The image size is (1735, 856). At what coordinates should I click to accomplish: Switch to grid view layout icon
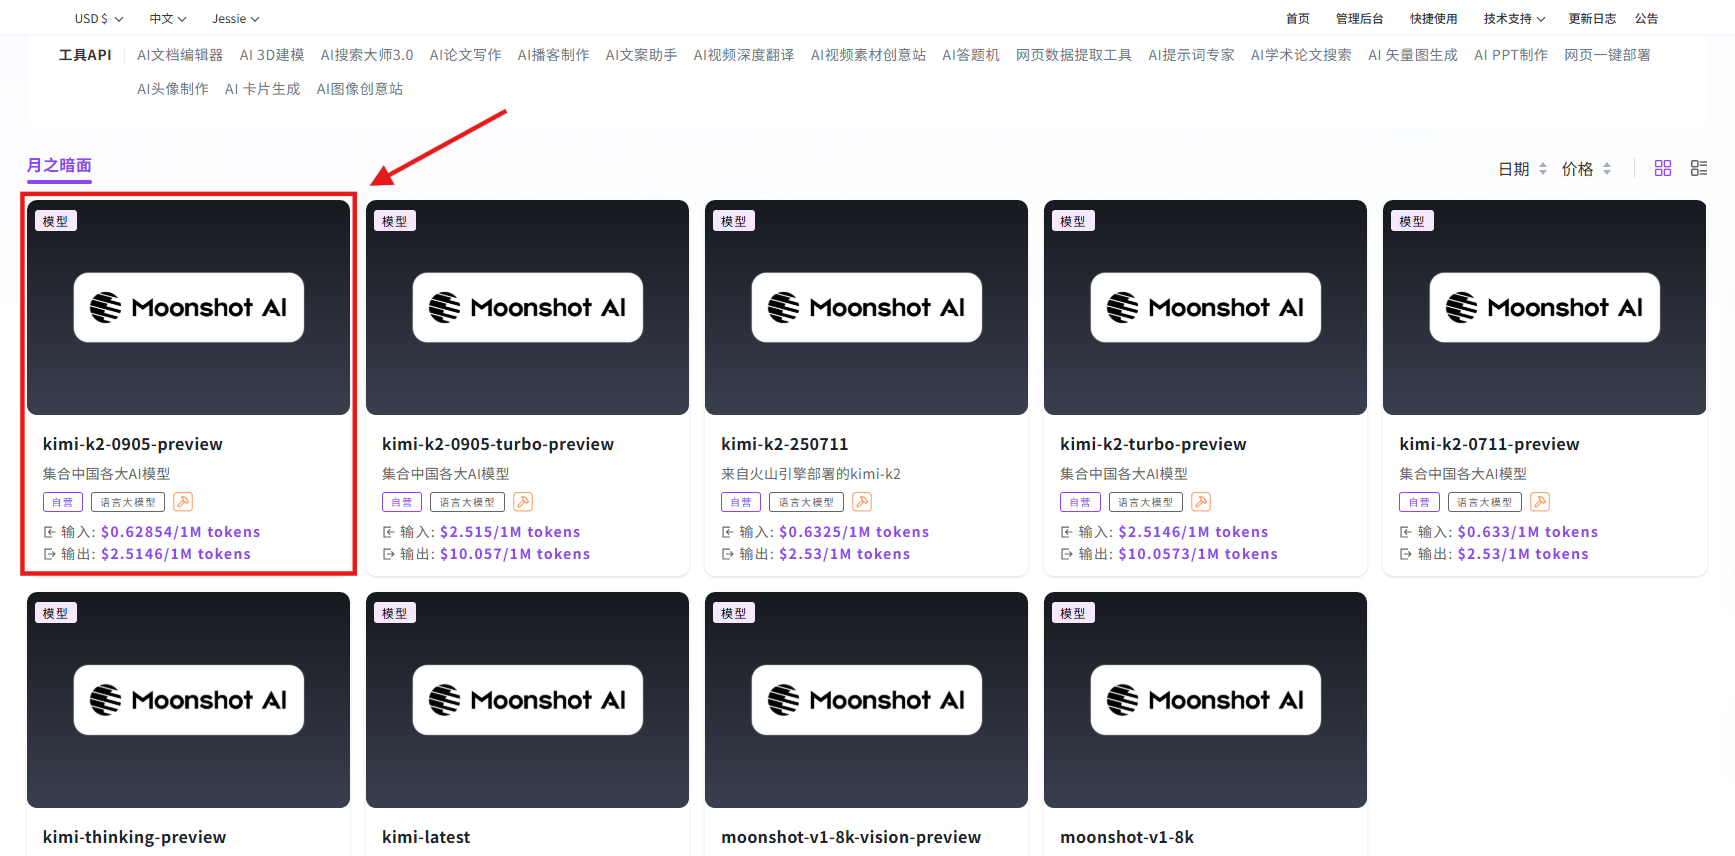coord(1663,168)
